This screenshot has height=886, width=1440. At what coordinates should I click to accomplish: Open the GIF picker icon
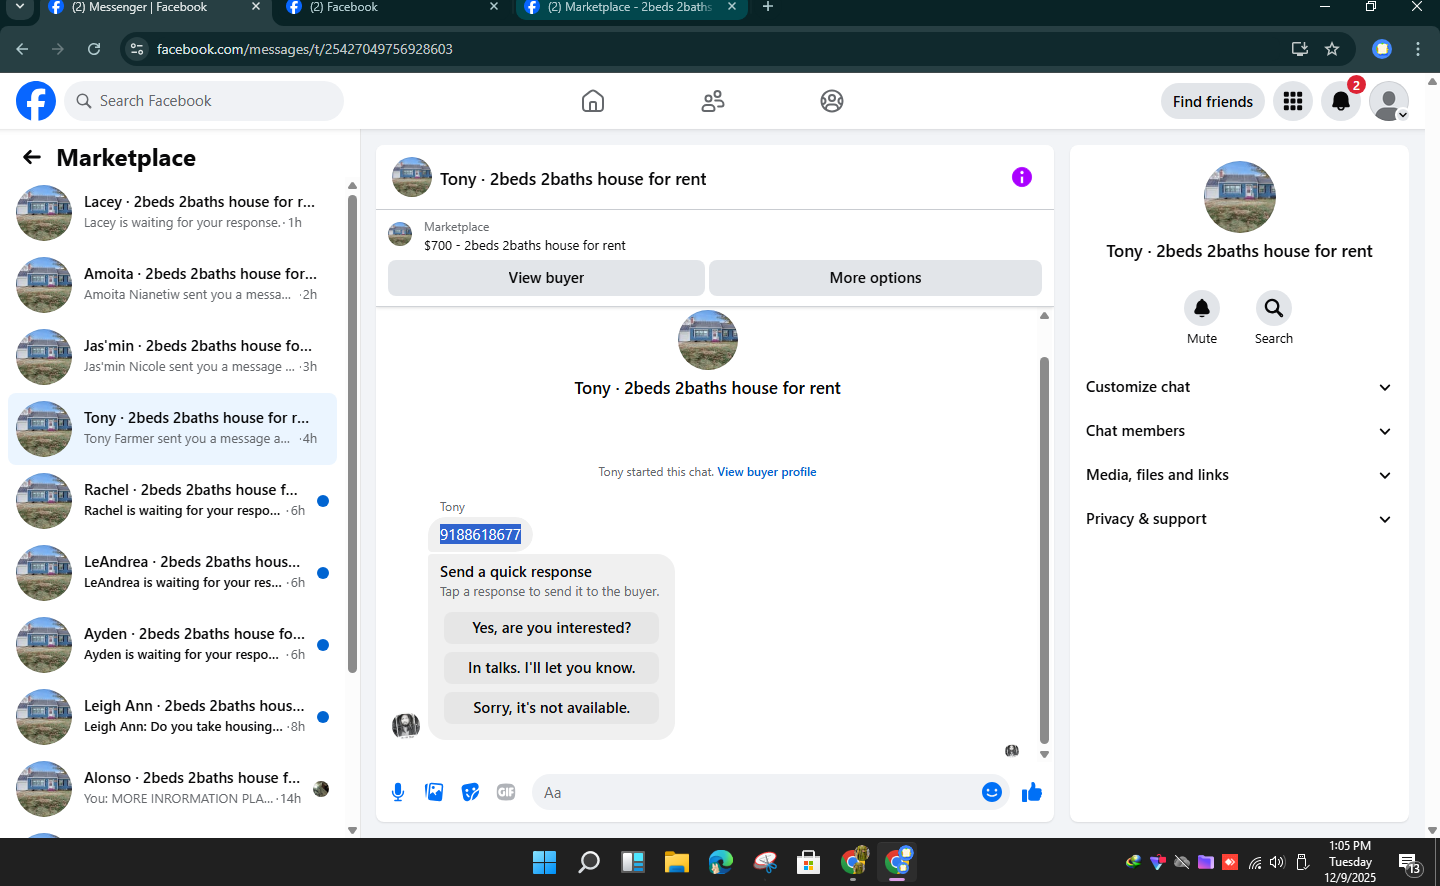tap(506, 792)
